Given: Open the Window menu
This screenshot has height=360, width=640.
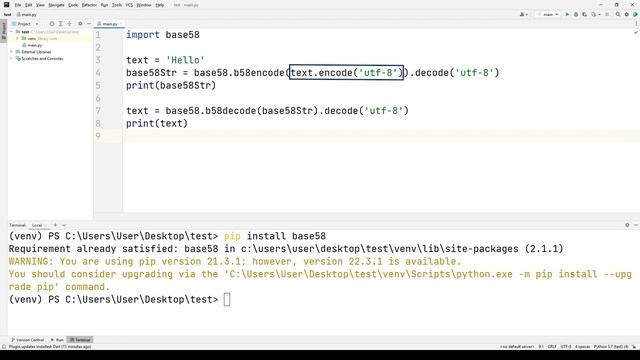Looking at the screenshot, I should 144,5.
